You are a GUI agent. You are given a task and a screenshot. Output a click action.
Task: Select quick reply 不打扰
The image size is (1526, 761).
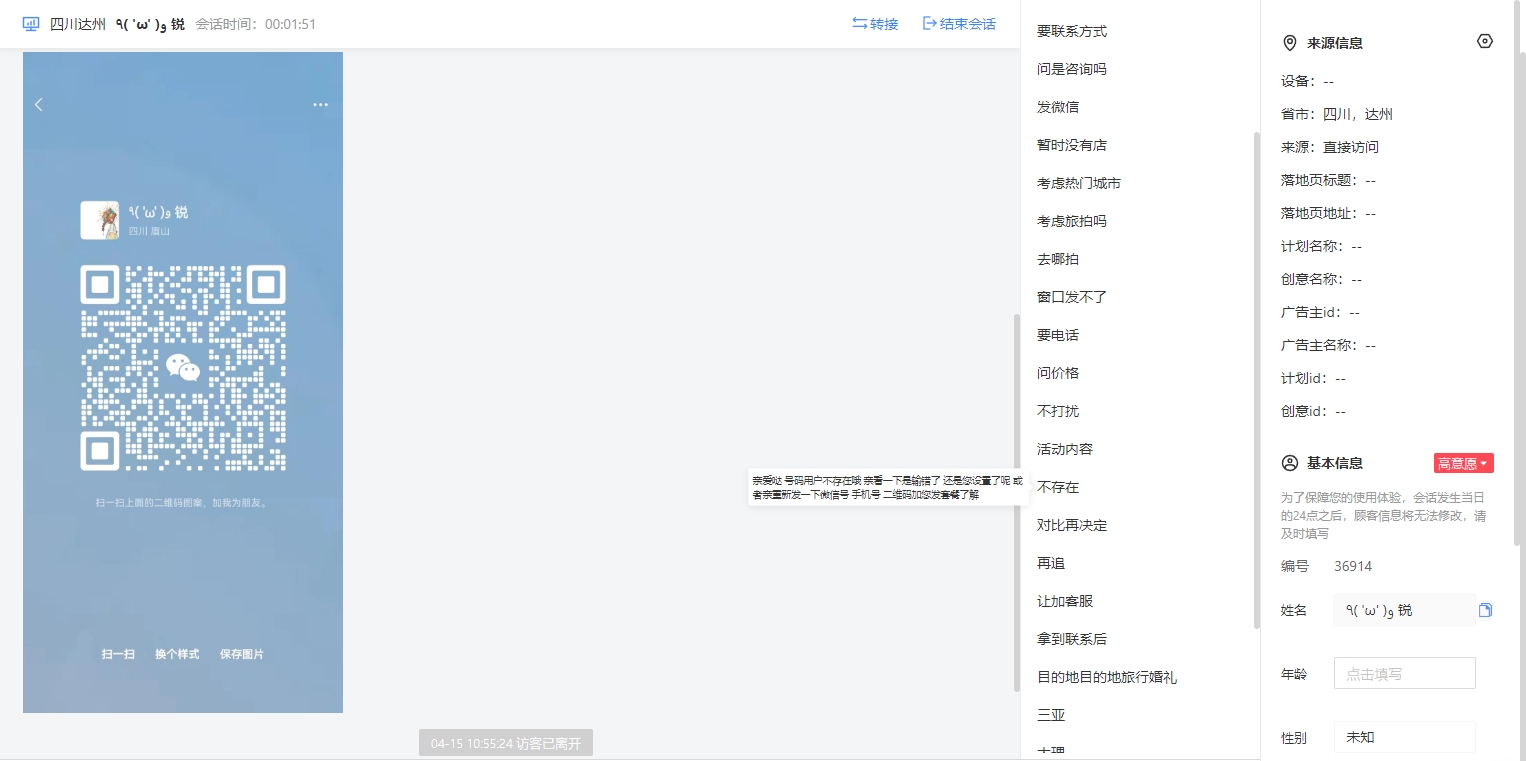1058,411
